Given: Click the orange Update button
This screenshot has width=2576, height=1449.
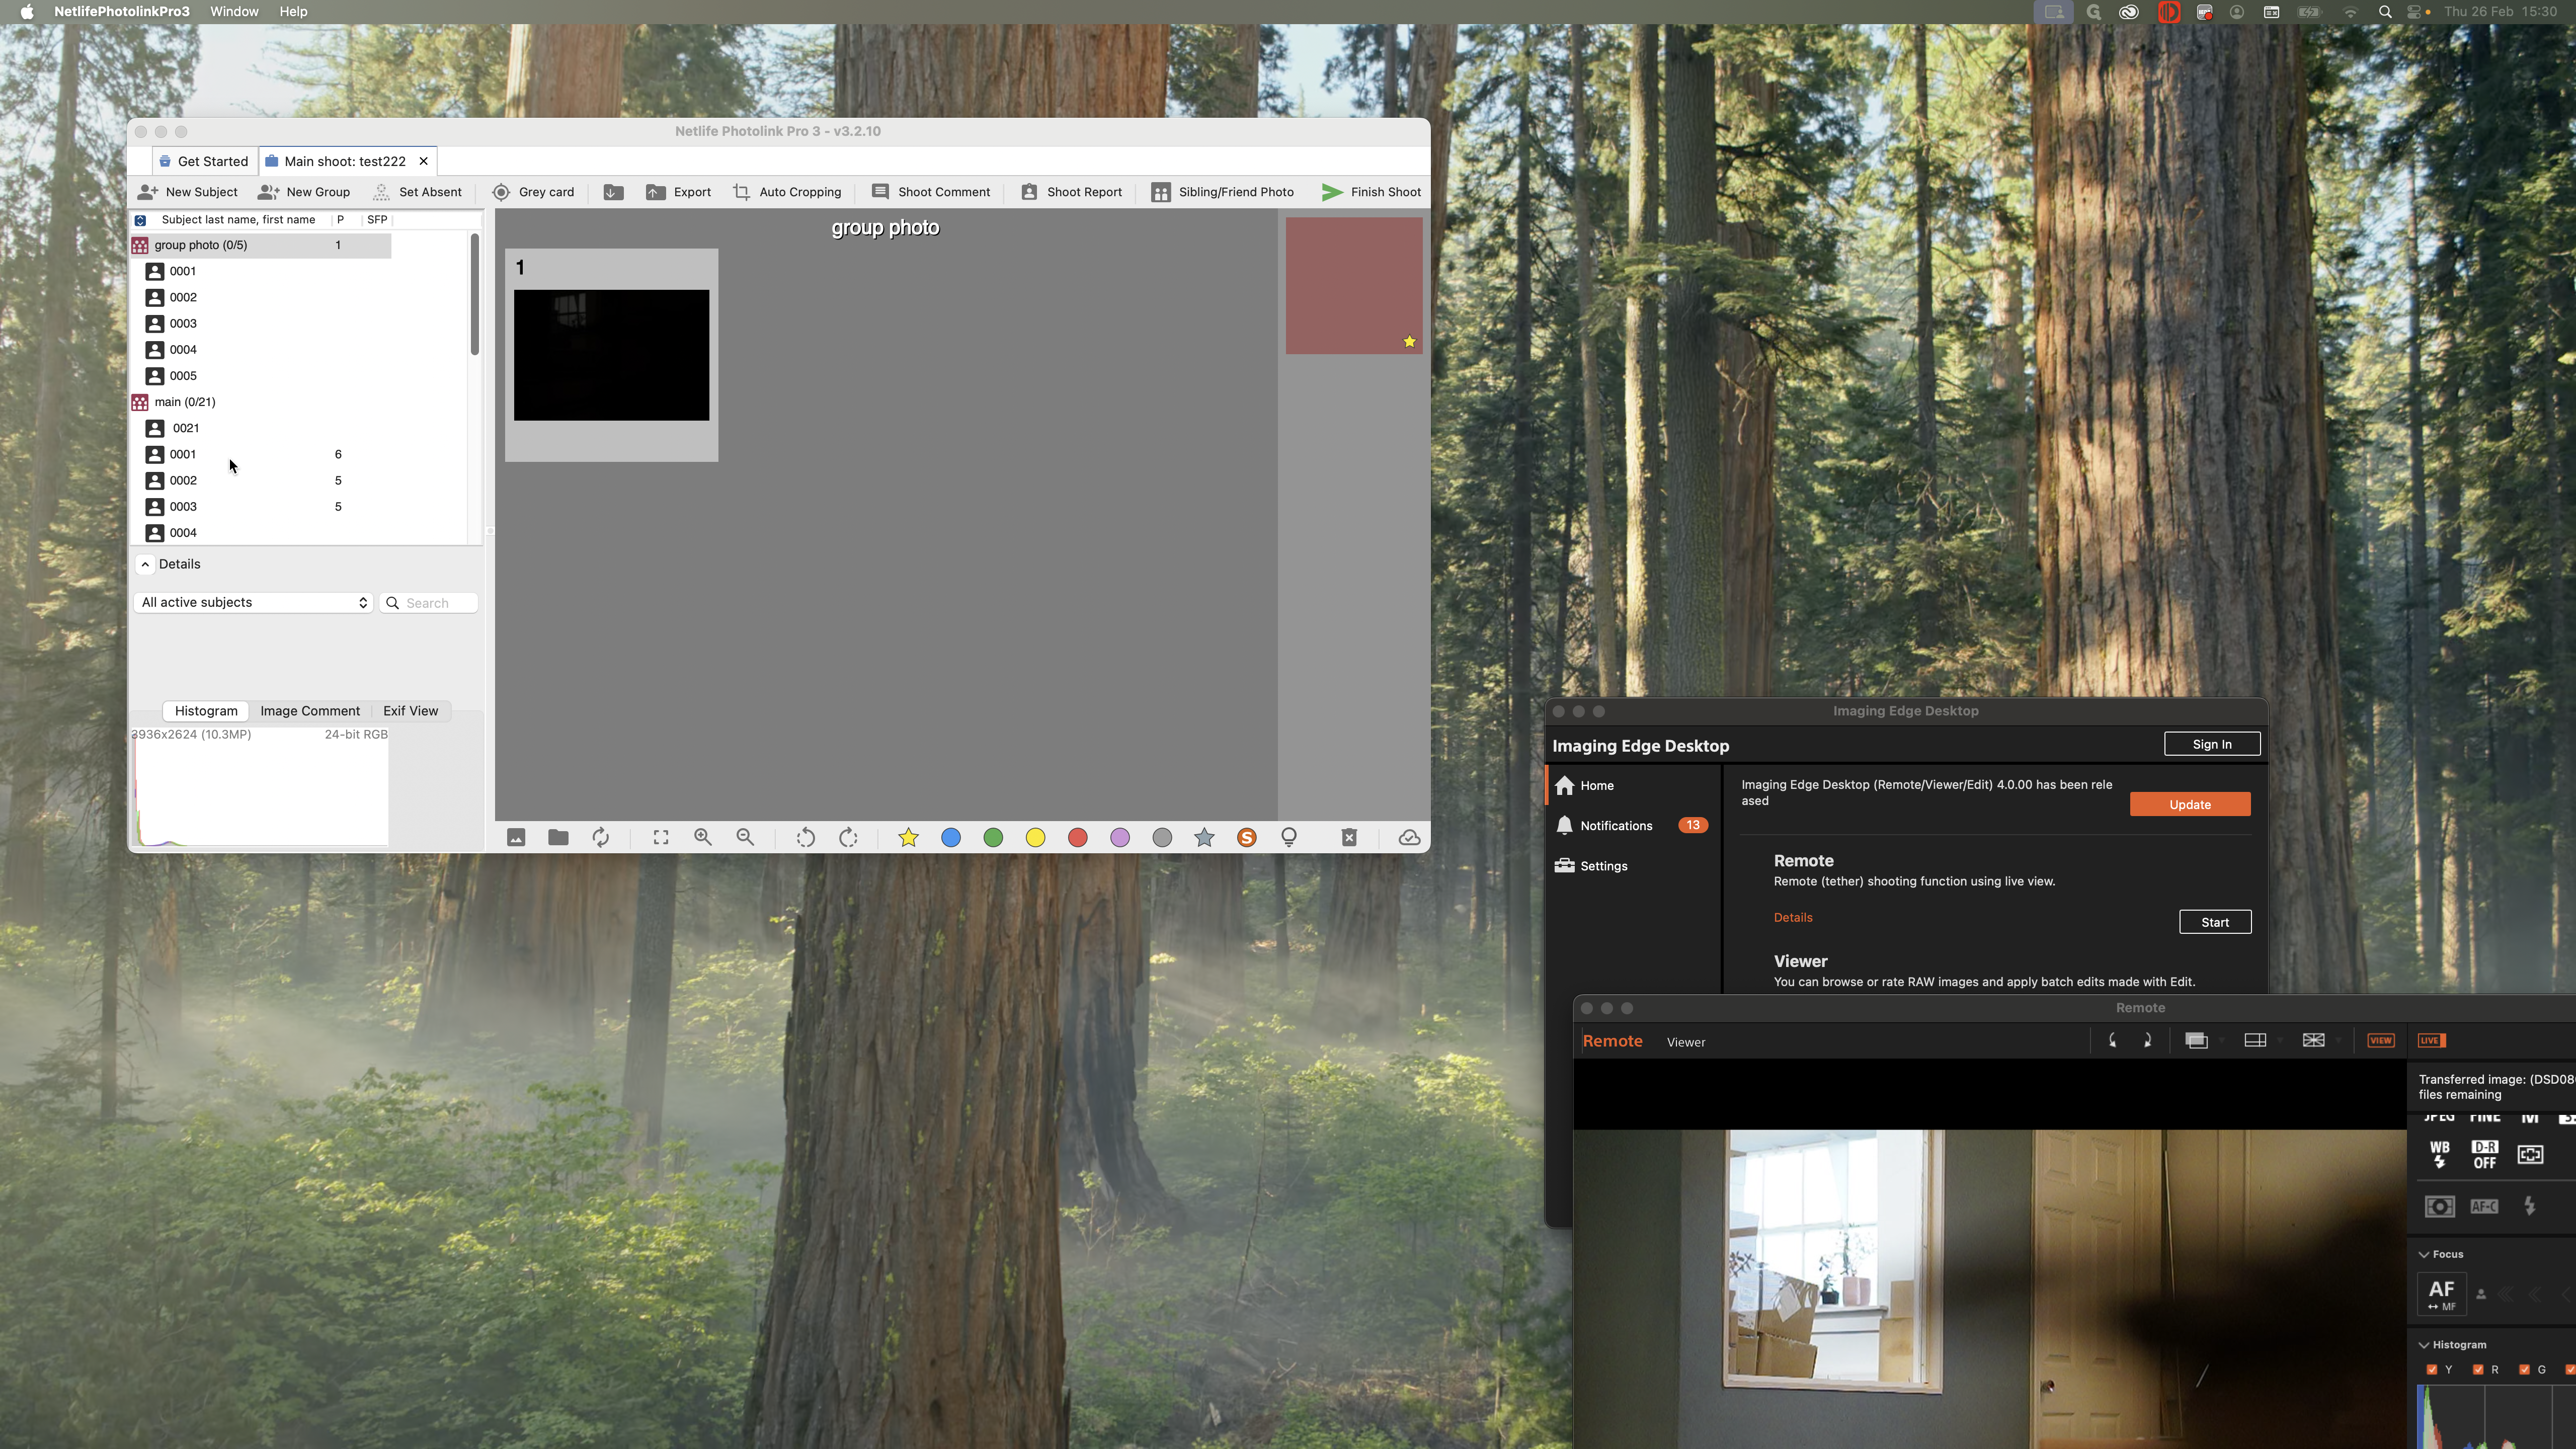Looking at the screenshot, I should 2189,805.
